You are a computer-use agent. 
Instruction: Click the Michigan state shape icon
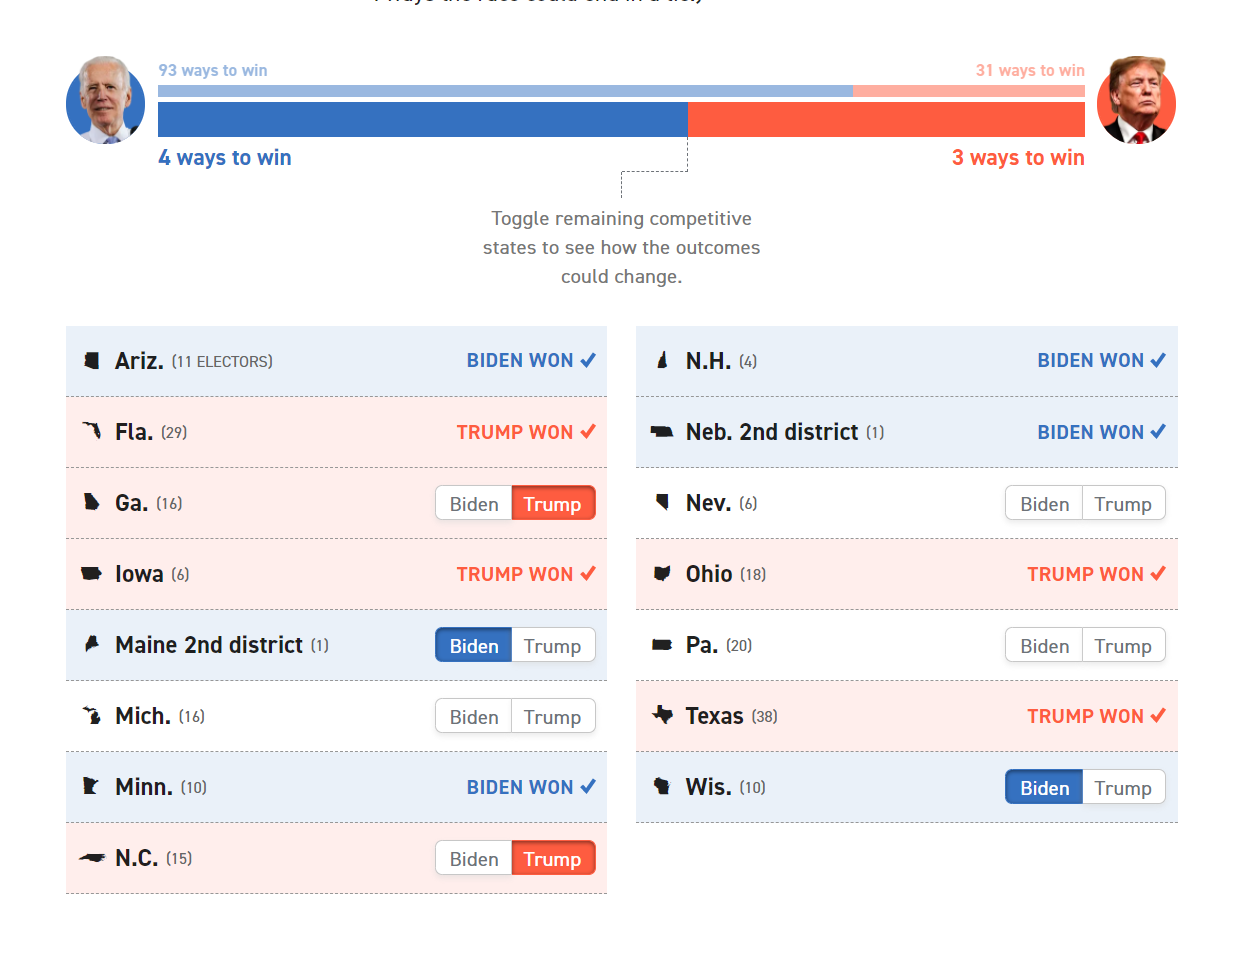[92, 716]
